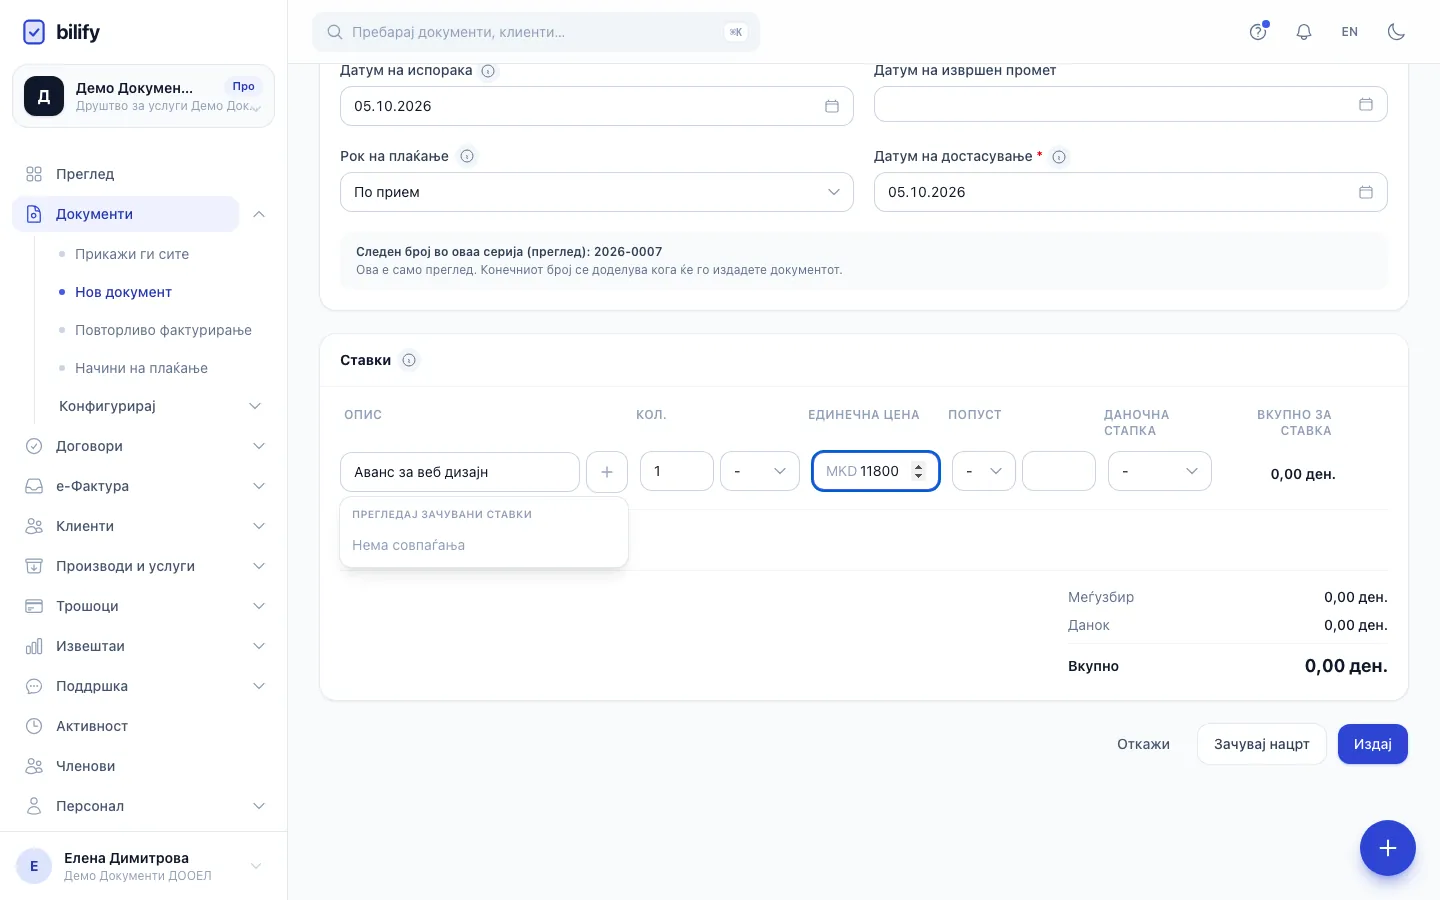Show info for Датум на испорака
Screen dimensions: 1440x900
tap(488, 71)
